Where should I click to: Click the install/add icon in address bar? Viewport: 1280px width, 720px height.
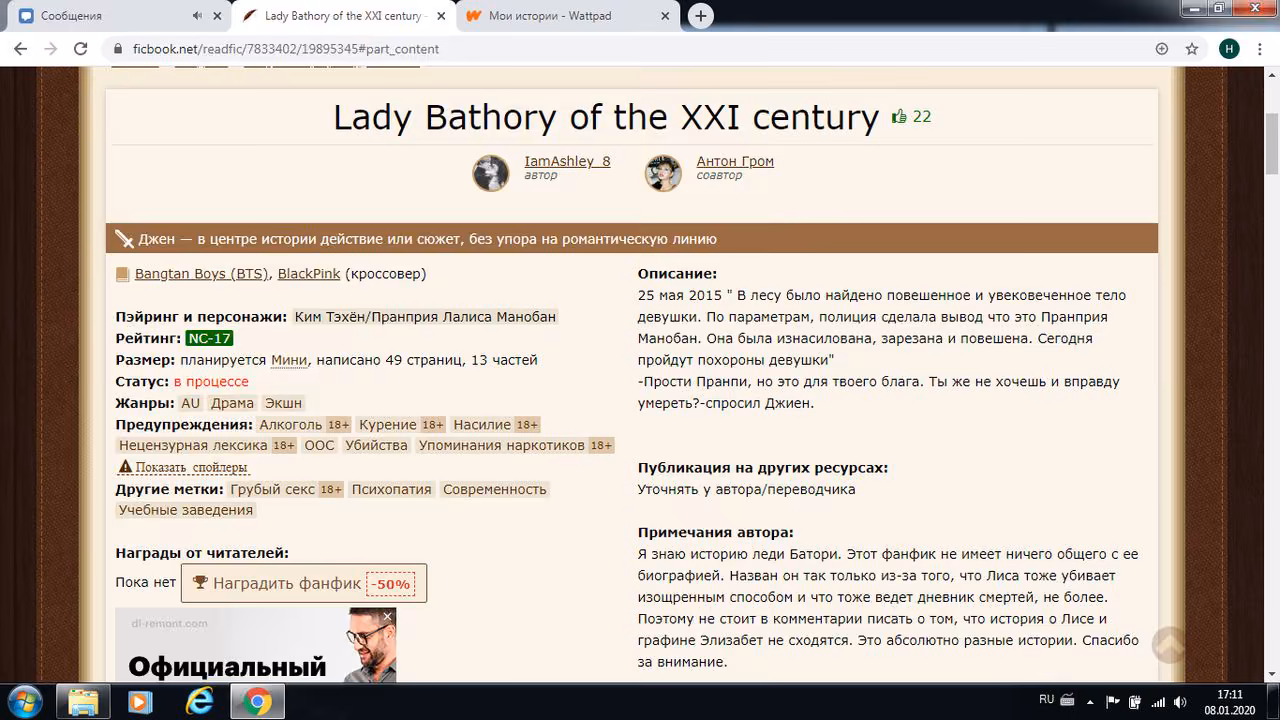point(1161,49)
